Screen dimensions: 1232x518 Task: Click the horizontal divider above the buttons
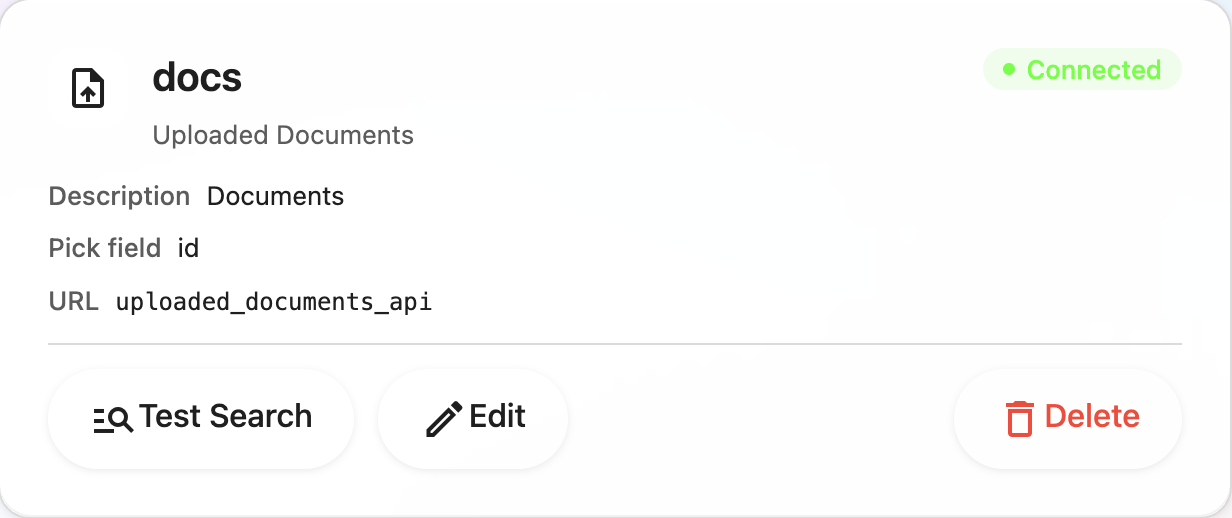pyautogui.click(x=614, y=343)
